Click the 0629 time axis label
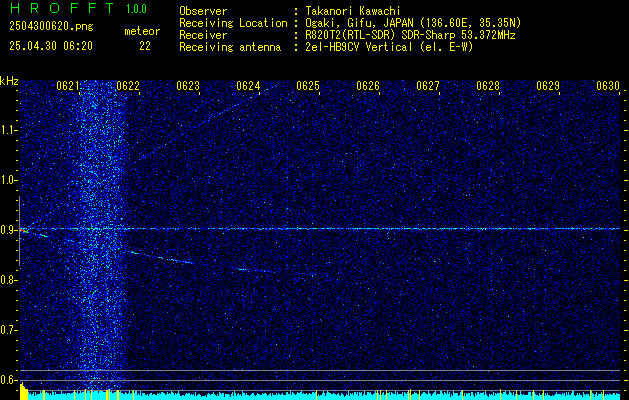Screen dimensions: 629x400 548,86
